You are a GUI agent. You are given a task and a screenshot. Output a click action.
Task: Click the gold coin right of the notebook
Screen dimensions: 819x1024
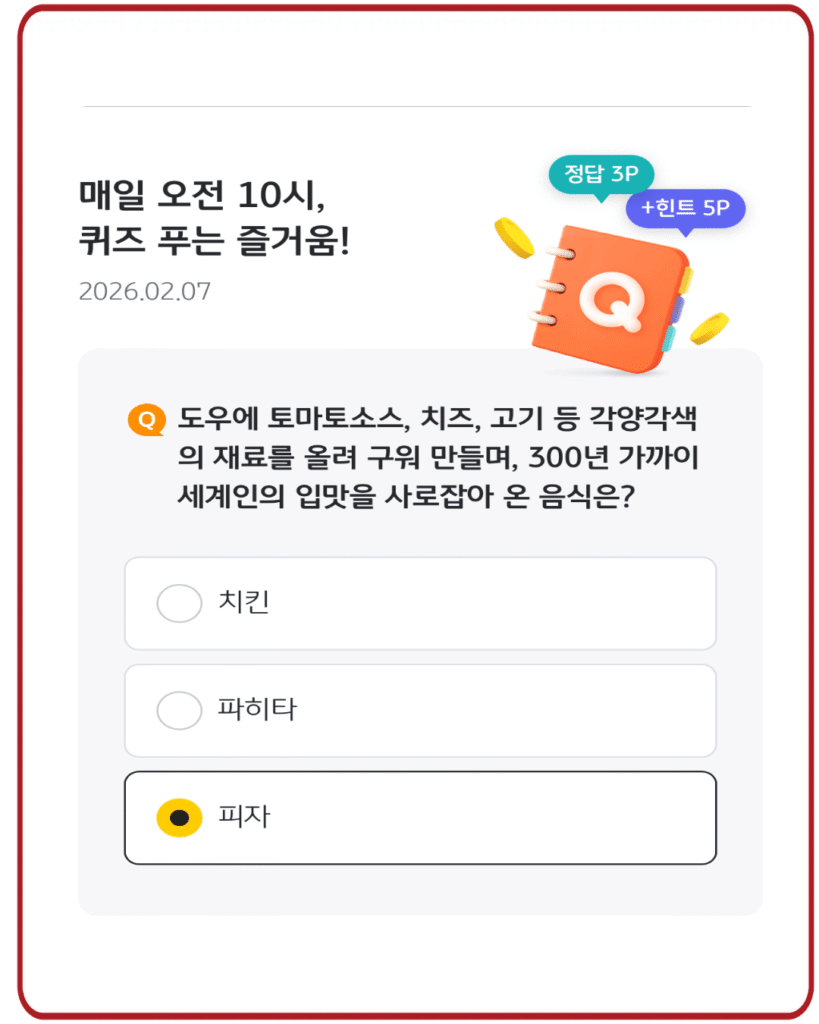coord(710,327)
